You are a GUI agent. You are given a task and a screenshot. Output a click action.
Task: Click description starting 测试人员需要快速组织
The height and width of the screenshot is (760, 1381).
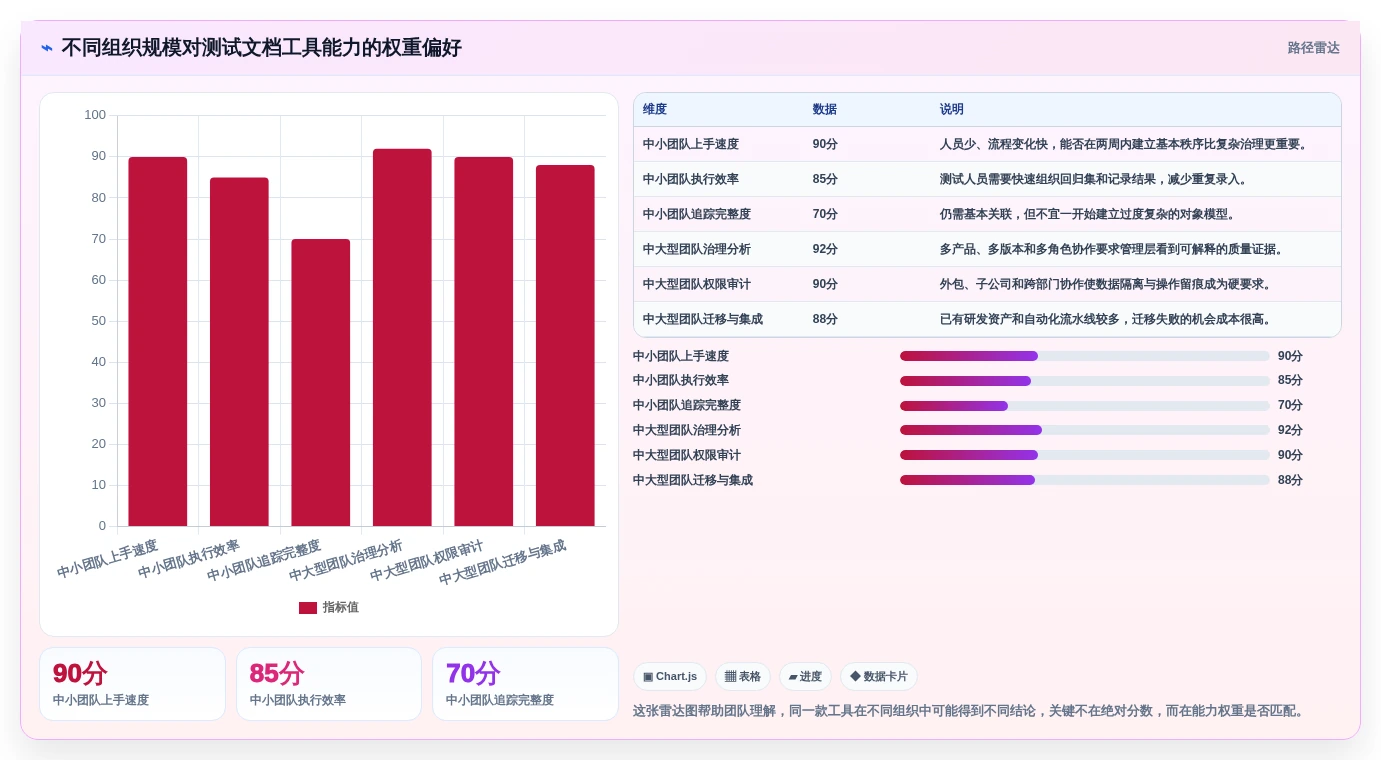[1095, 179]
